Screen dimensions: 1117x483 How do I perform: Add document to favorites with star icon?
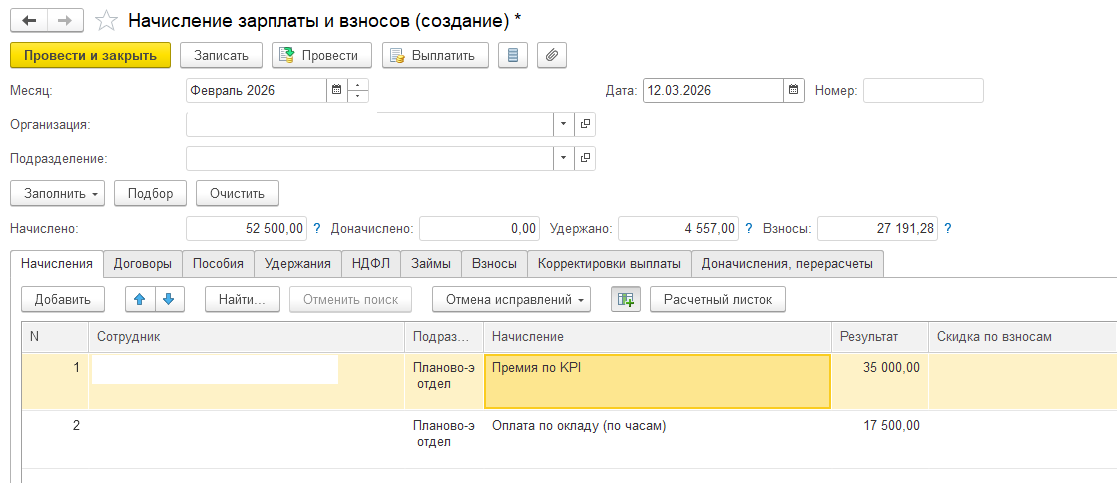click(105, 20)
